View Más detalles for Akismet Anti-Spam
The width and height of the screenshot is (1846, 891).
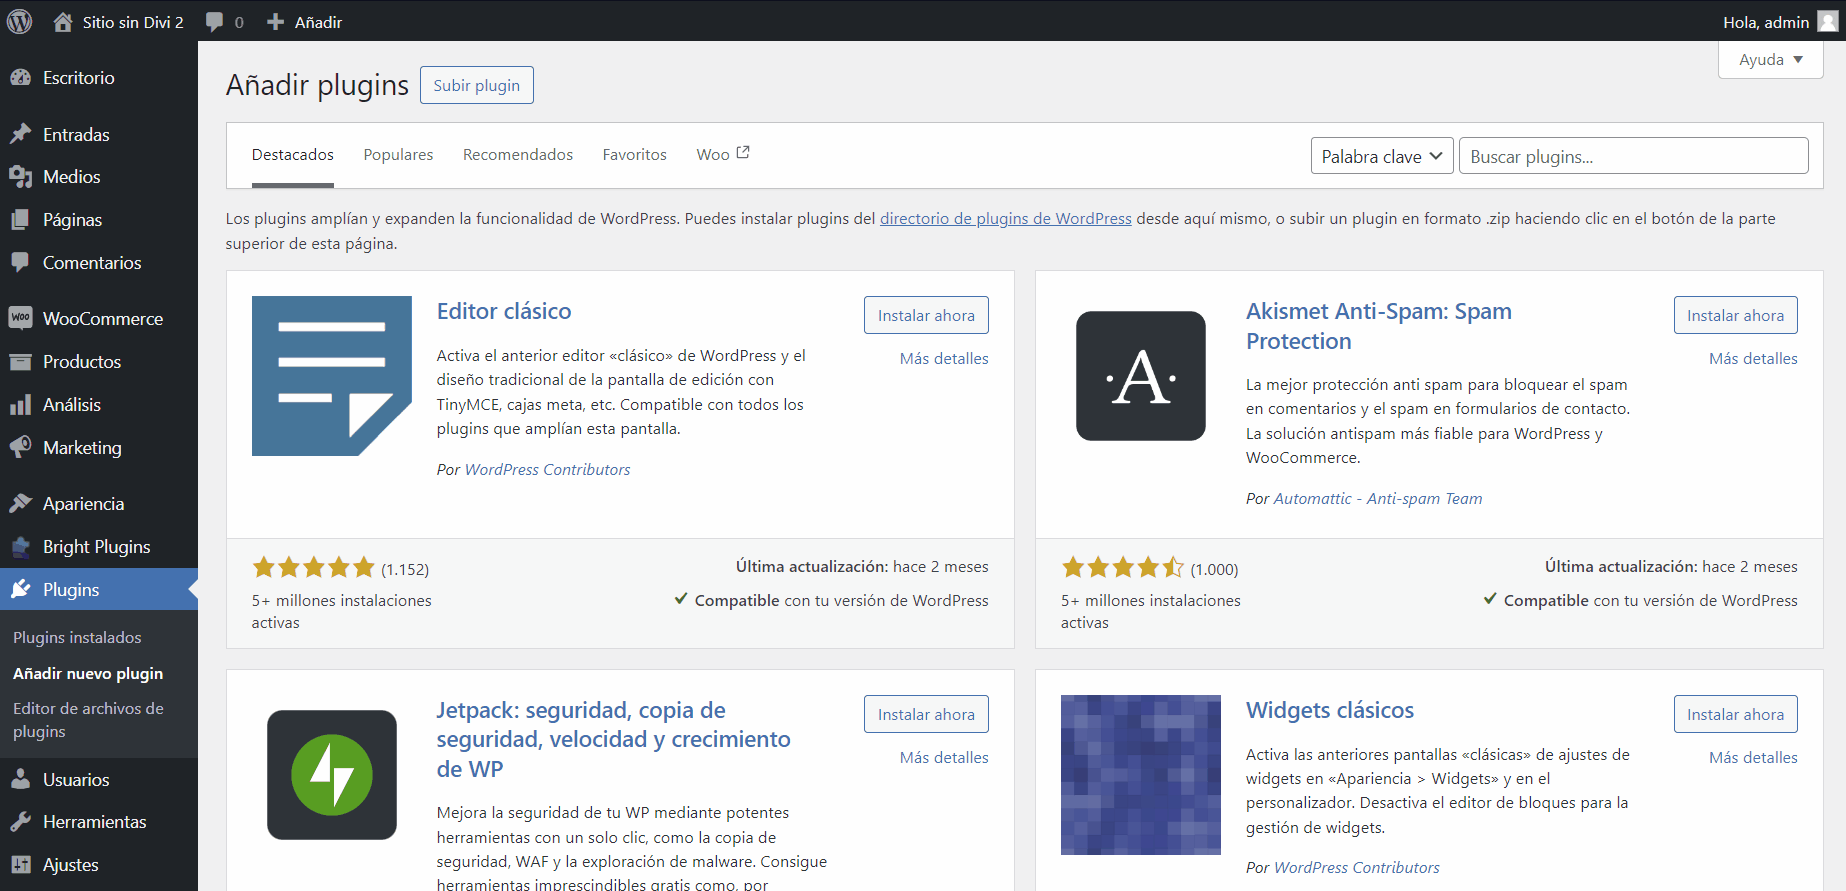1752,359
